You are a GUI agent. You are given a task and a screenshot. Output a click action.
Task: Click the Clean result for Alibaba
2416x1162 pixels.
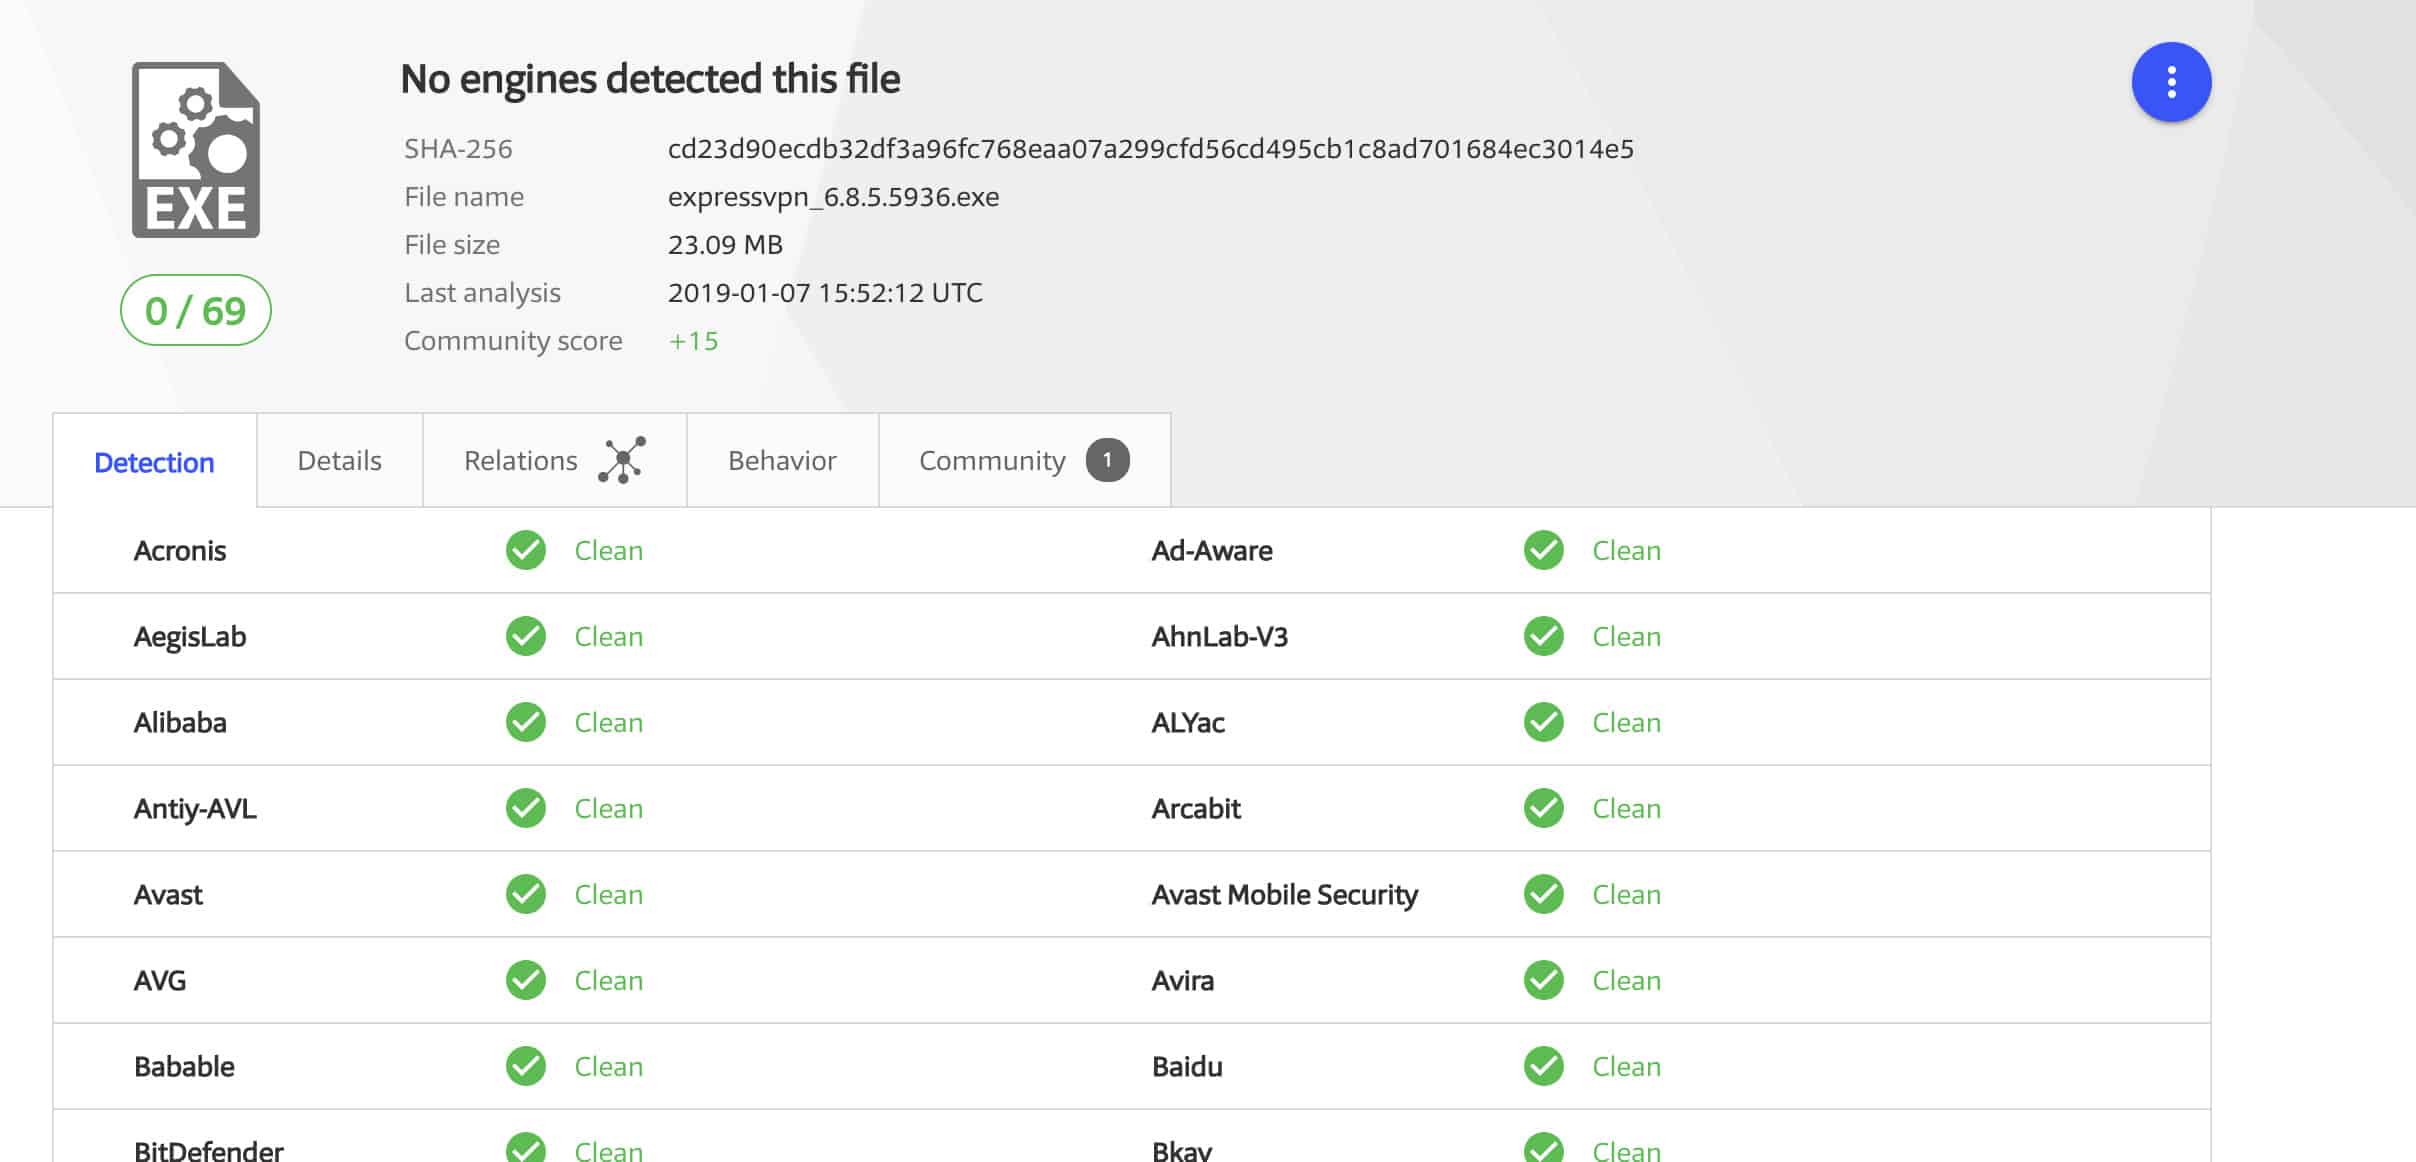tap(608, 723)
